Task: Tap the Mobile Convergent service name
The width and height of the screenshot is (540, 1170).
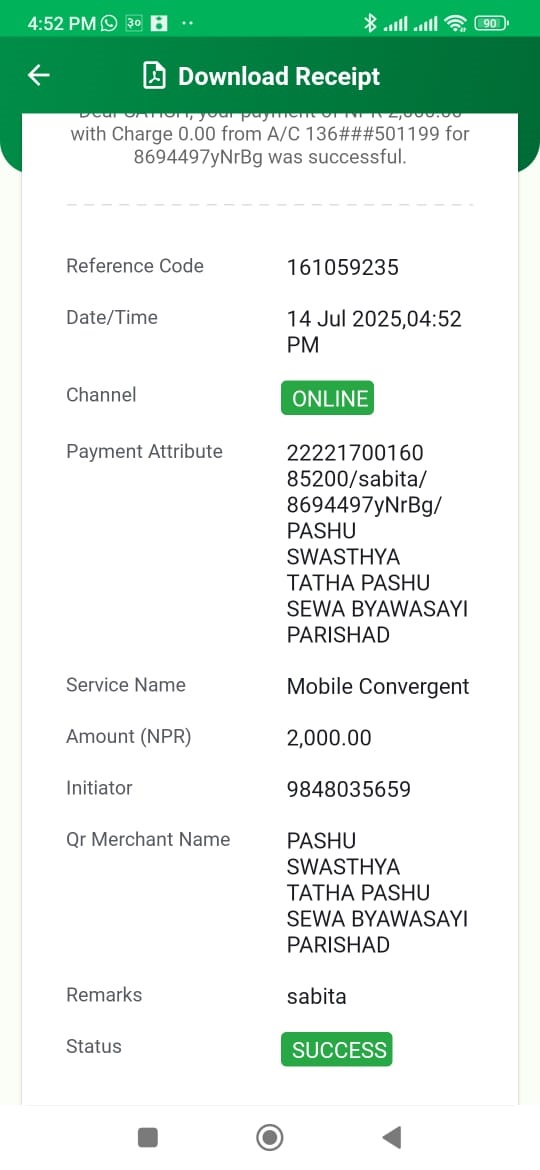Action: tap(378, 686)
